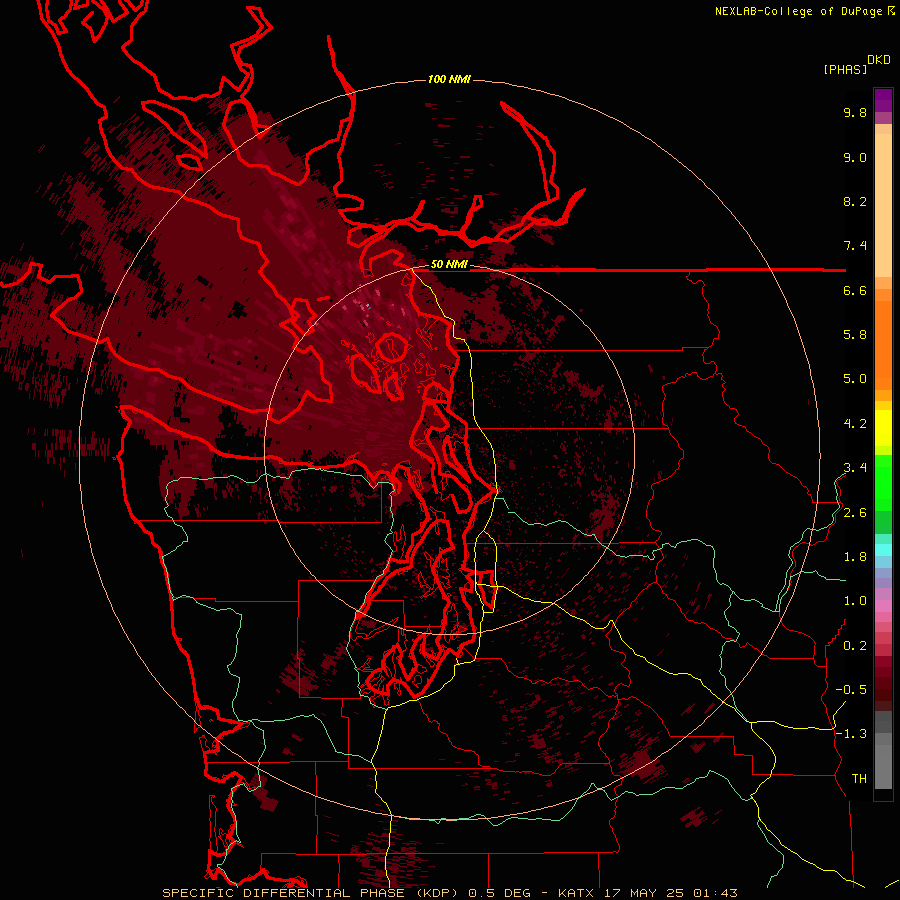Click the 8.2 value on the scale
The height and width of the screenshot is (900, 900).
coord(855,201)
